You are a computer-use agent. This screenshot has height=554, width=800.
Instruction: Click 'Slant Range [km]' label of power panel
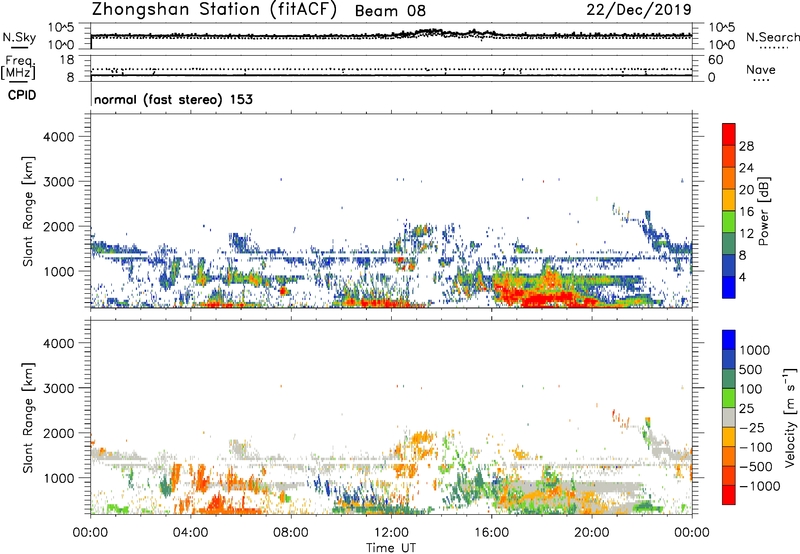[x=28, y=211]
